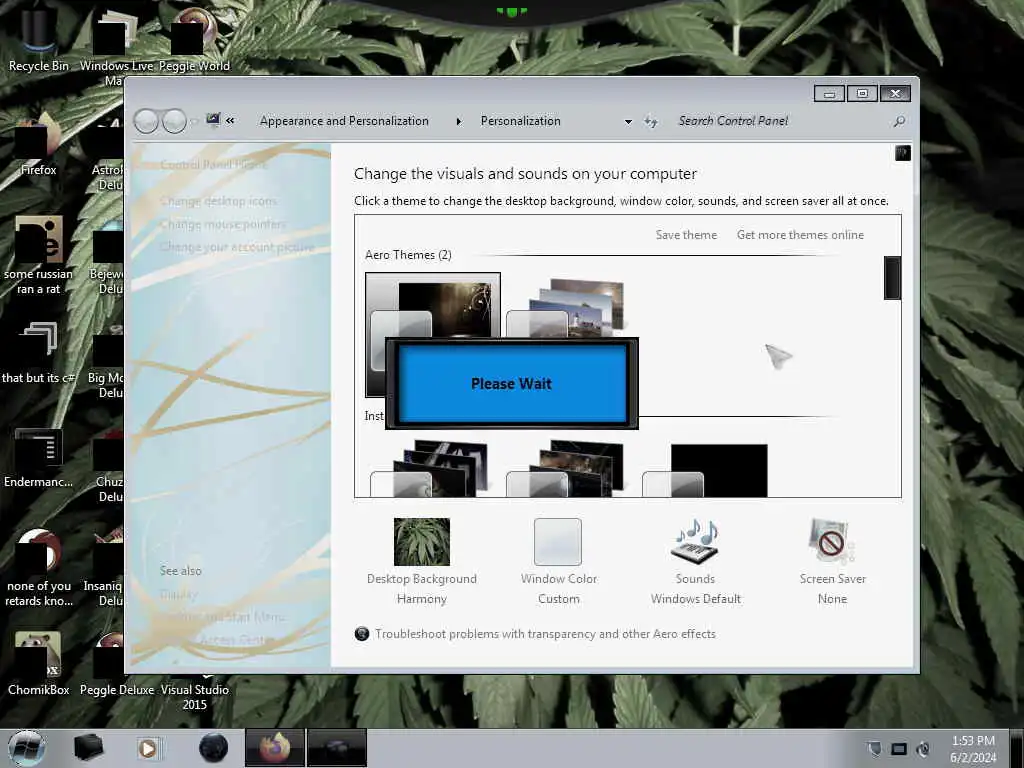Click Get more themes online
The image size is (1024, 768).
pyautogui.click(x=800, y=235)
